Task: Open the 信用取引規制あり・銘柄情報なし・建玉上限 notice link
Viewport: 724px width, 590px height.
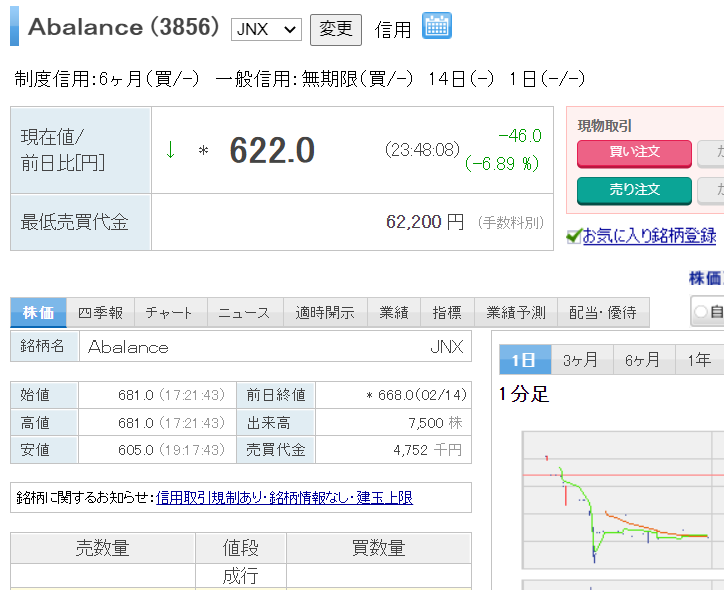Action: 284,497
